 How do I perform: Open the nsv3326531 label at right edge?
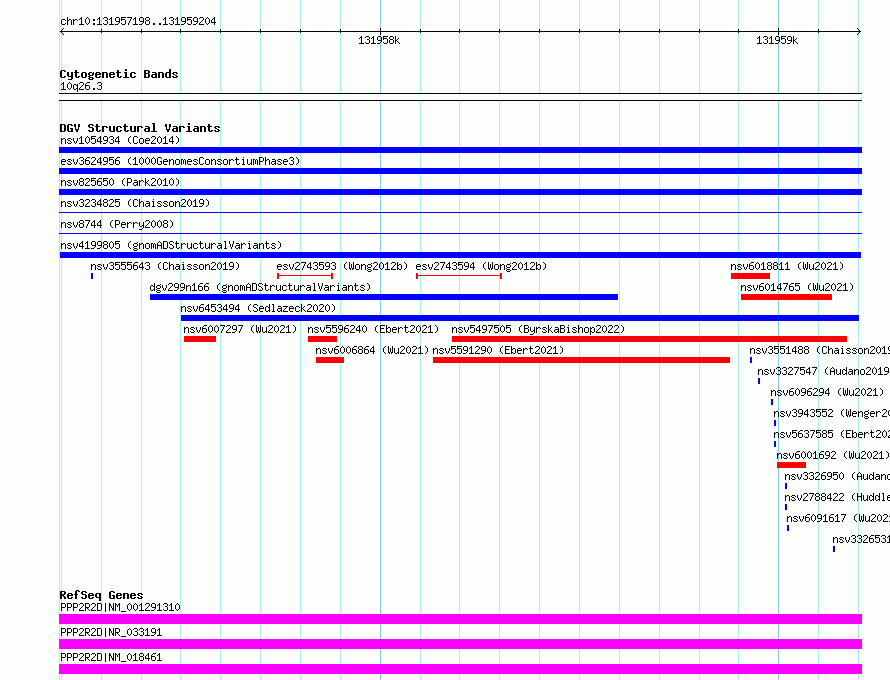click(x=861, y=539)
